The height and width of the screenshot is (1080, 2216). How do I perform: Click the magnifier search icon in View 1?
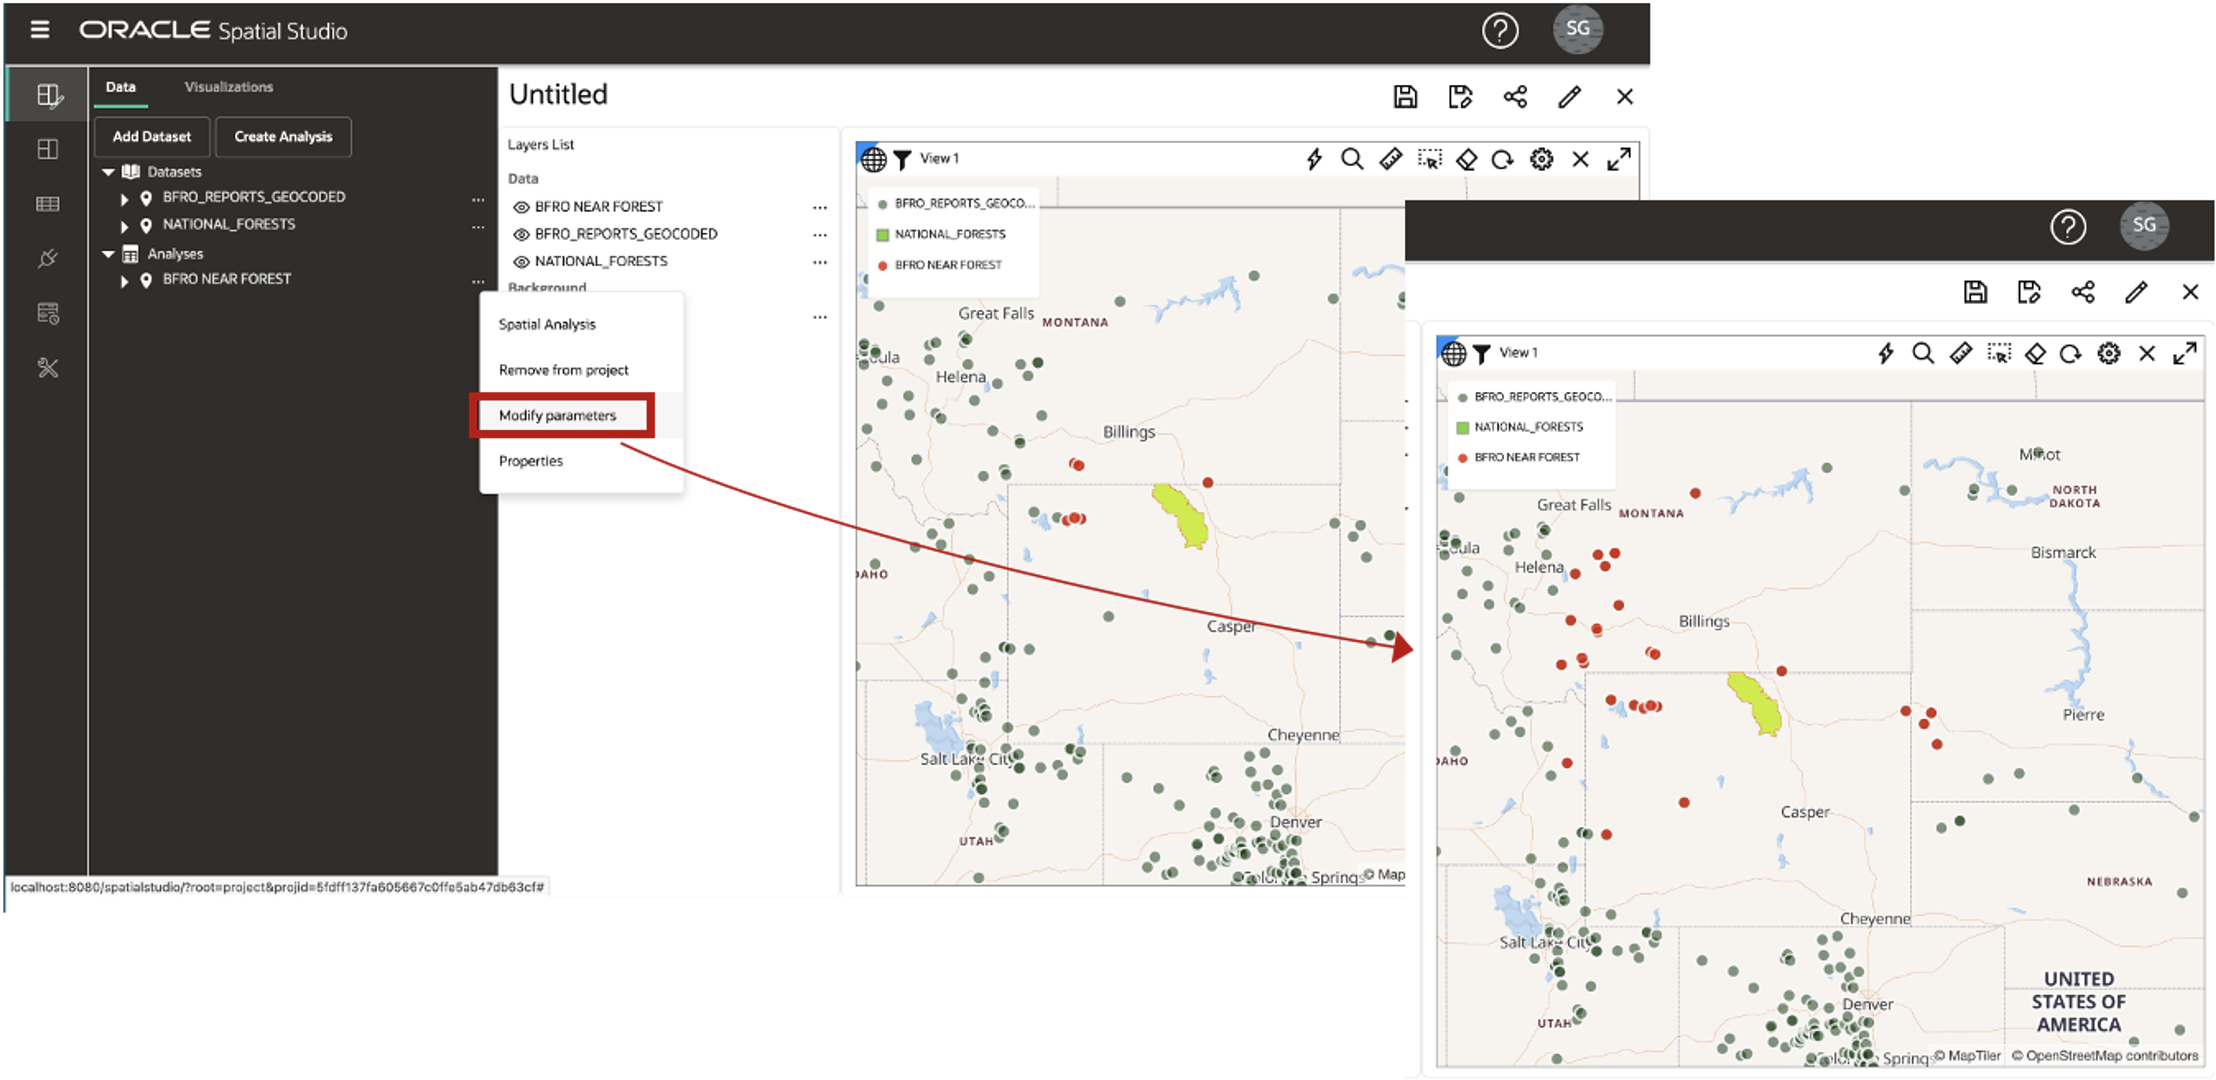pos(1352,159)
